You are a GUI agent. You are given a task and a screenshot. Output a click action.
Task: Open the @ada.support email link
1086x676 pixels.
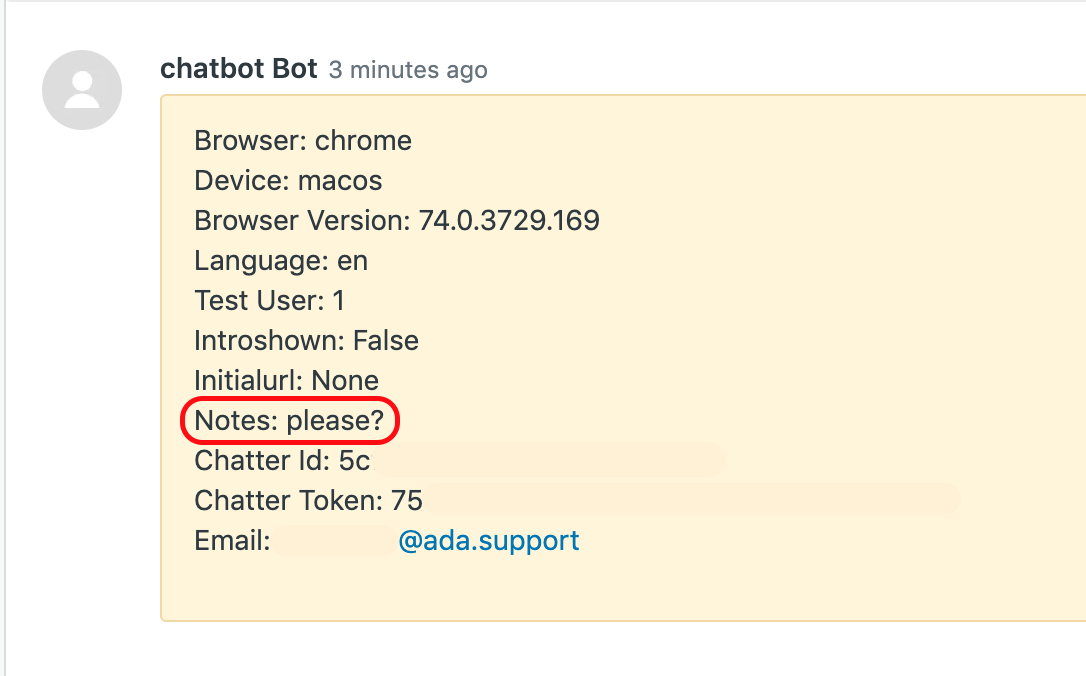pyautogui.click(x=489, y=541)
